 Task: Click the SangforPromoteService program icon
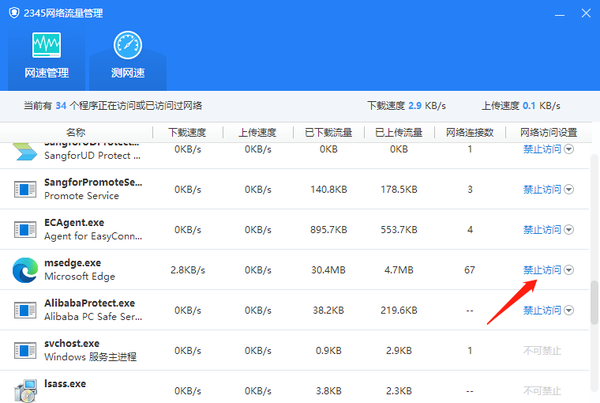pyautogui.click(x=25, y=189)
